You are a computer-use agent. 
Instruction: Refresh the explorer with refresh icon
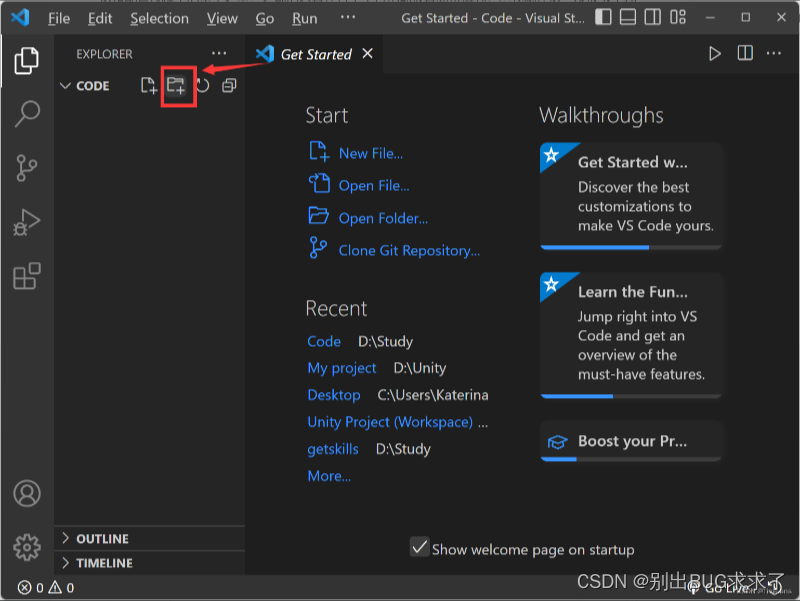tap(203, 85)
